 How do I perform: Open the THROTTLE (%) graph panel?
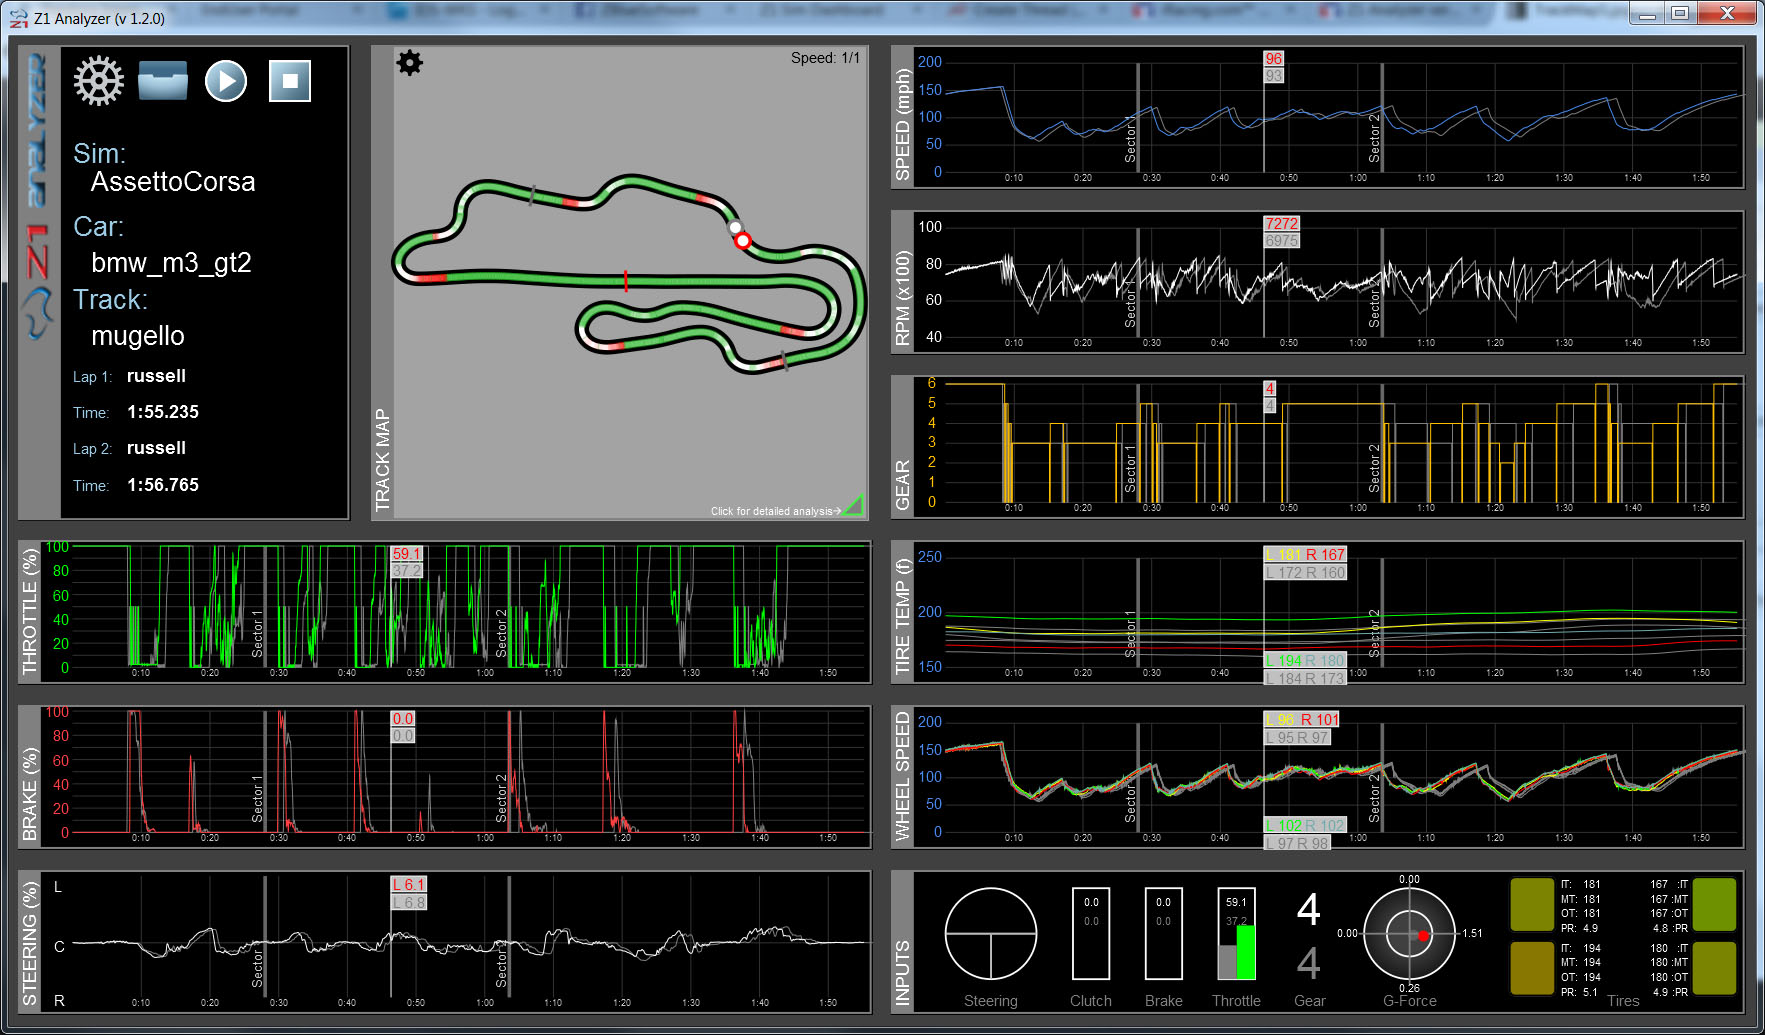tap(445, 612)
